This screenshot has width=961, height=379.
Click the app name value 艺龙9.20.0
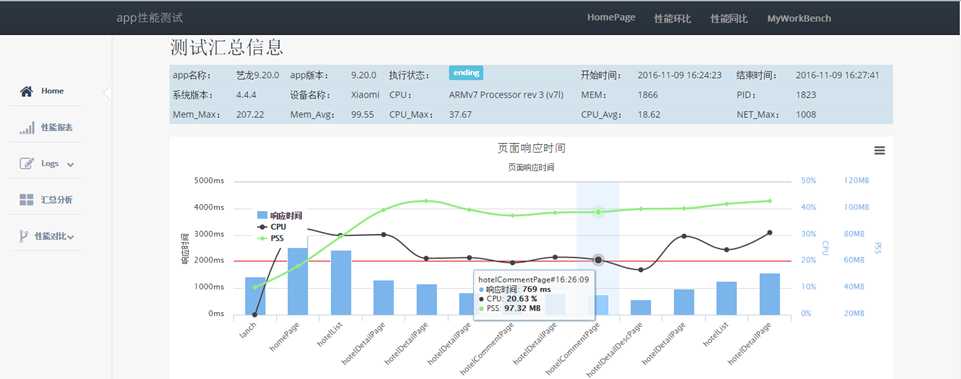(x=257, y=75)
